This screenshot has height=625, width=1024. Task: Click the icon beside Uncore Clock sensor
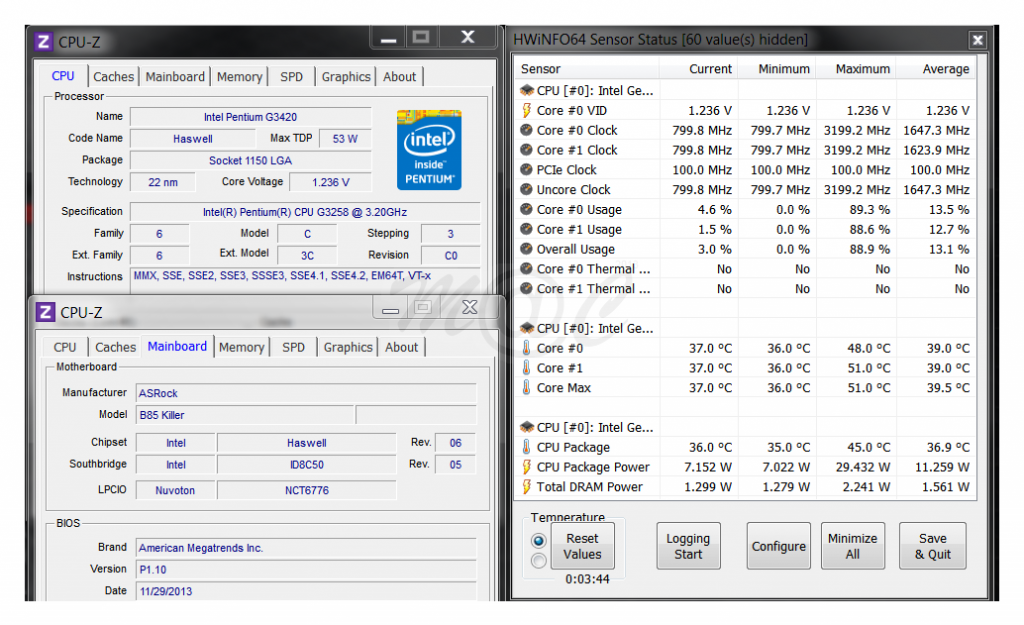click(x=526, y=189)
